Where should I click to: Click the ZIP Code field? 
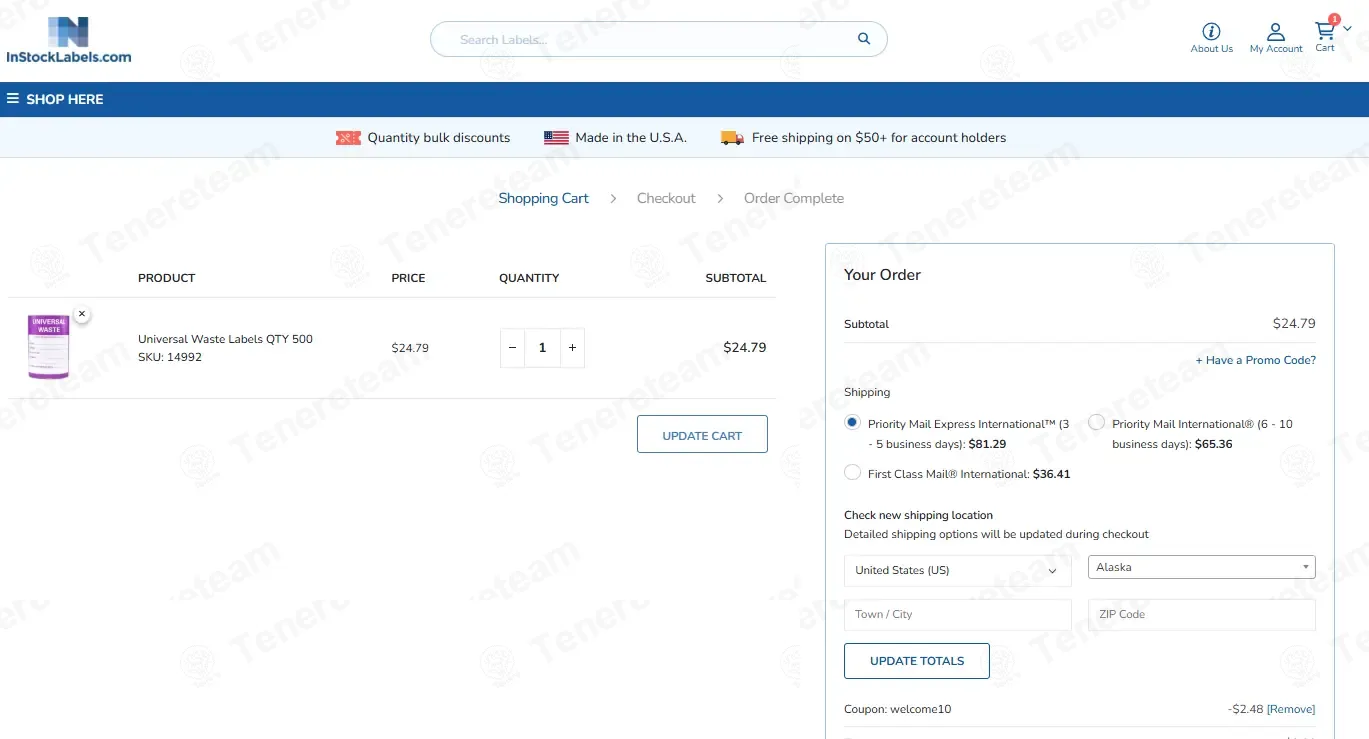pos(1202,614)
